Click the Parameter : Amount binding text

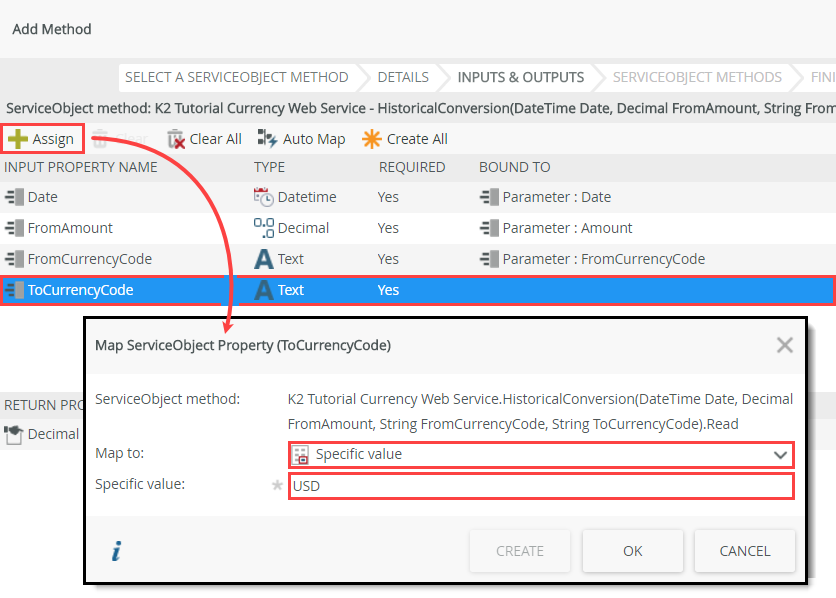tap(567, 228)
